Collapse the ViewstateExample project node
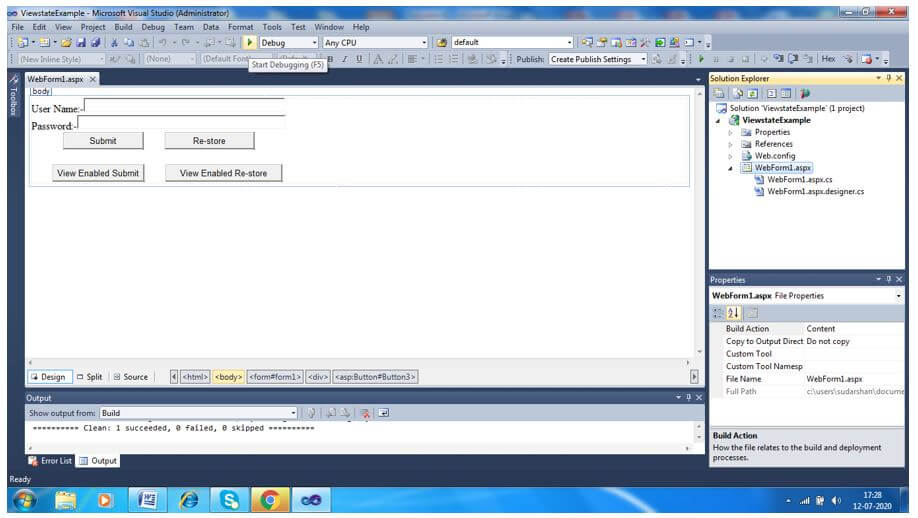 pyautogui.click(x=718, y=121)
